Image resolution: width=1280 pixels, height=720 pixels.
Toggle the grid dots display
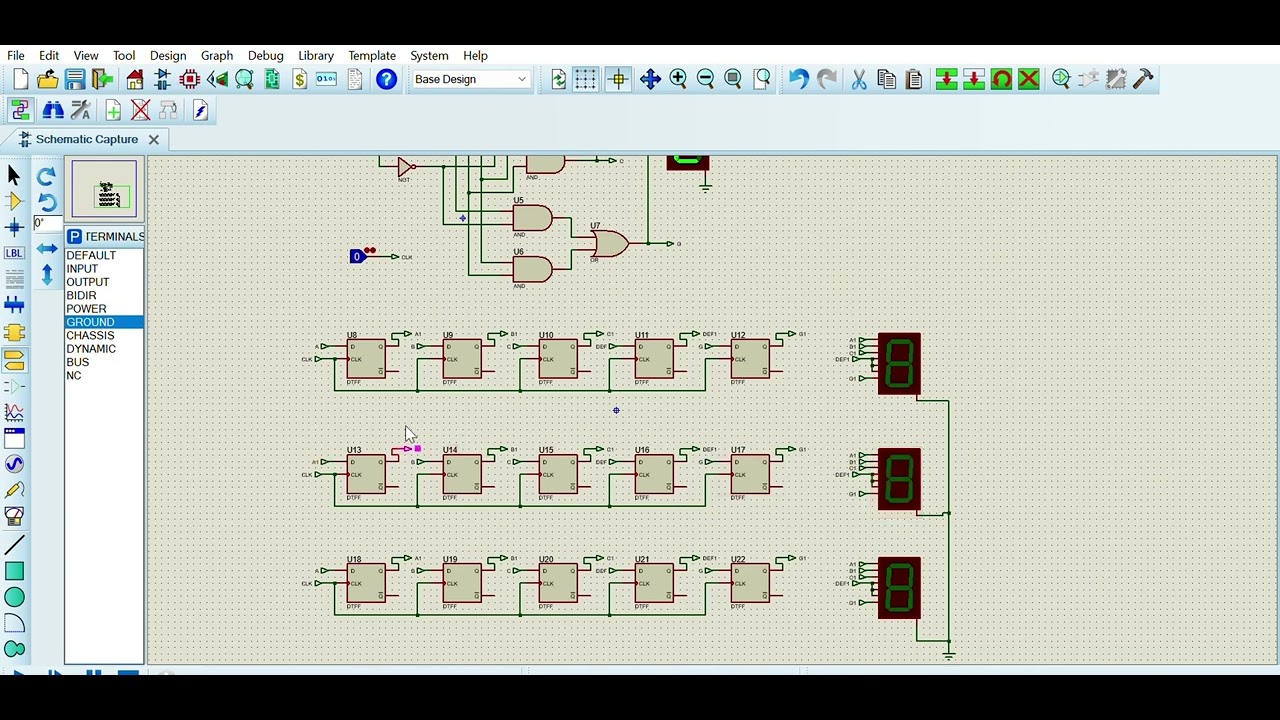tap(586, 79)
